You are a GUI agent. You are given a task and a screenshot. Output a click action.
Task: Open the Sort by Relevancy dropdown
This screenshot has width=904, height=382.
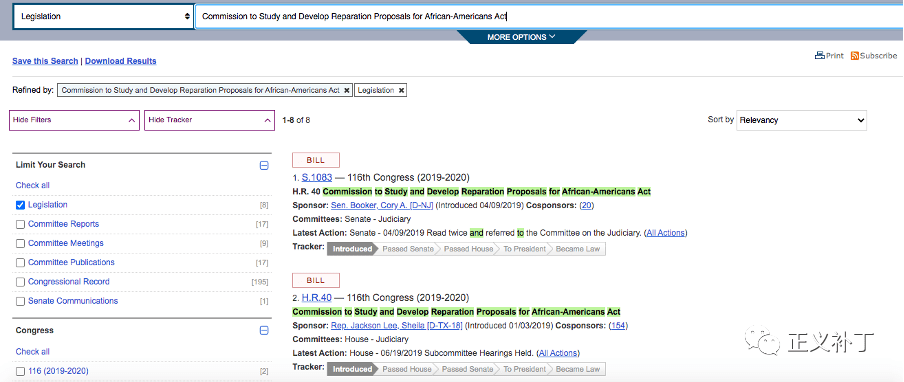(x=801, y=120)
